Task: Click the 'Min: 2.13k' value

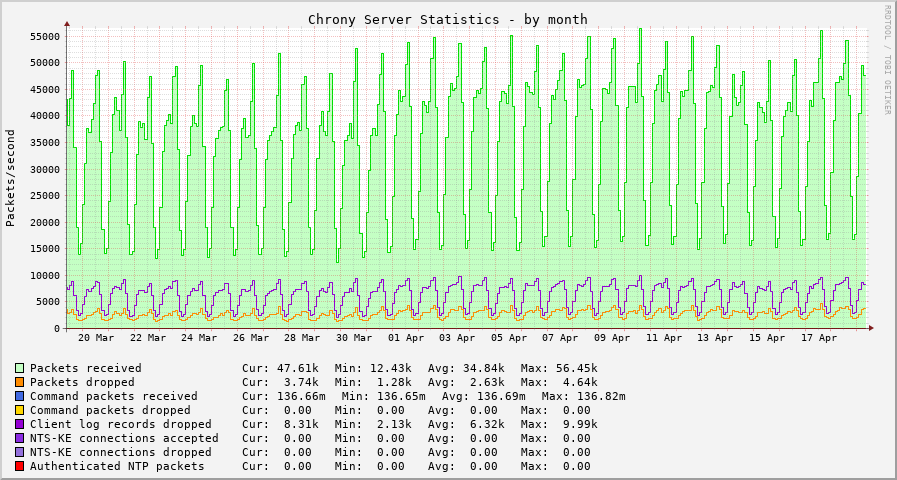Action: 373,424
